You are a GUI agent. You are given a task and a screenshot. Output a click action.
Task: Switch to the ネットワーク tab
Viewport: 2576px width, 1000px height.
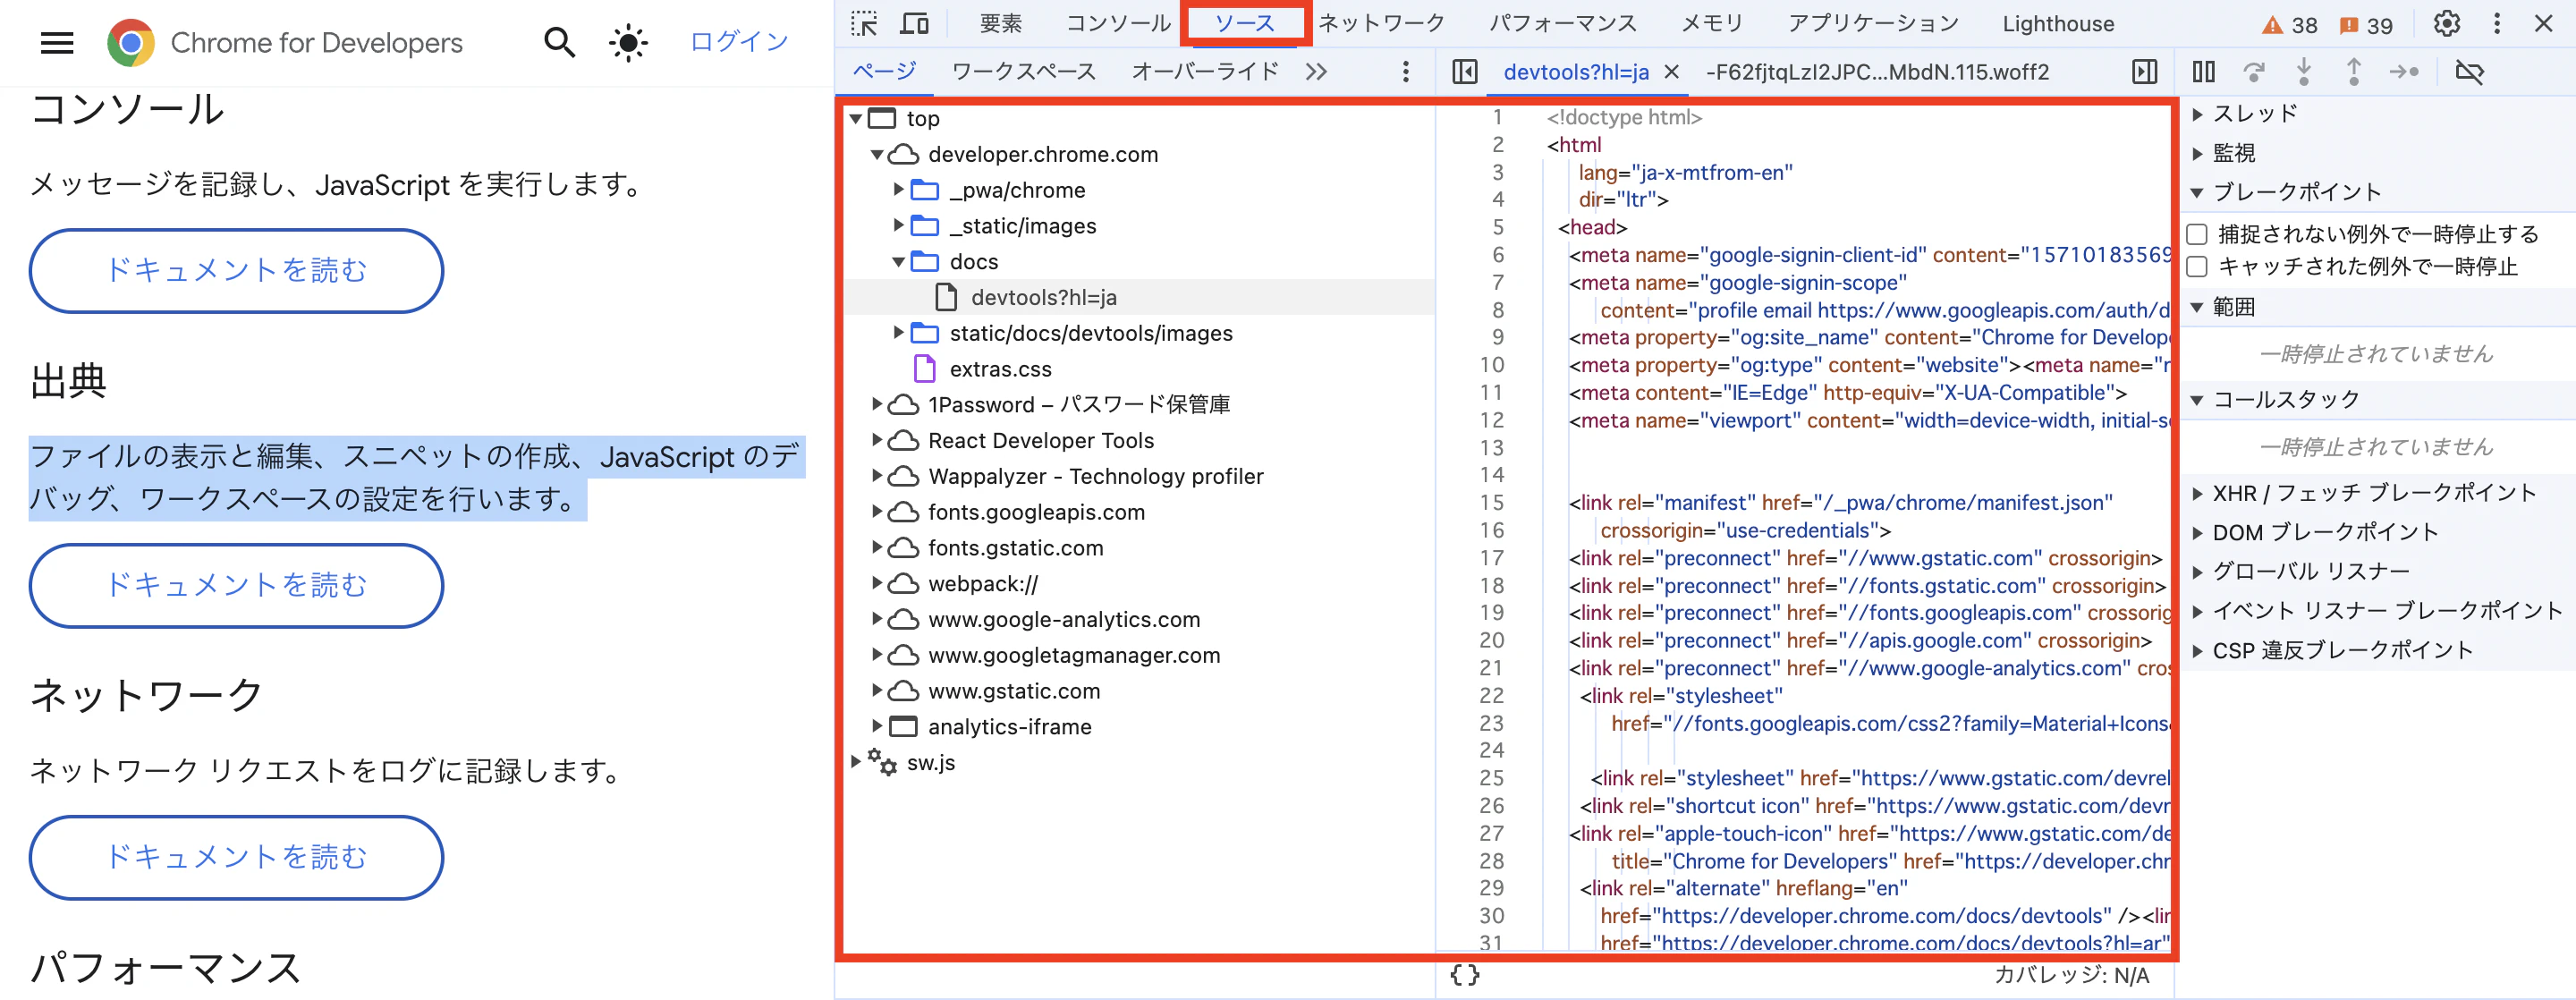coord(1381,23)
